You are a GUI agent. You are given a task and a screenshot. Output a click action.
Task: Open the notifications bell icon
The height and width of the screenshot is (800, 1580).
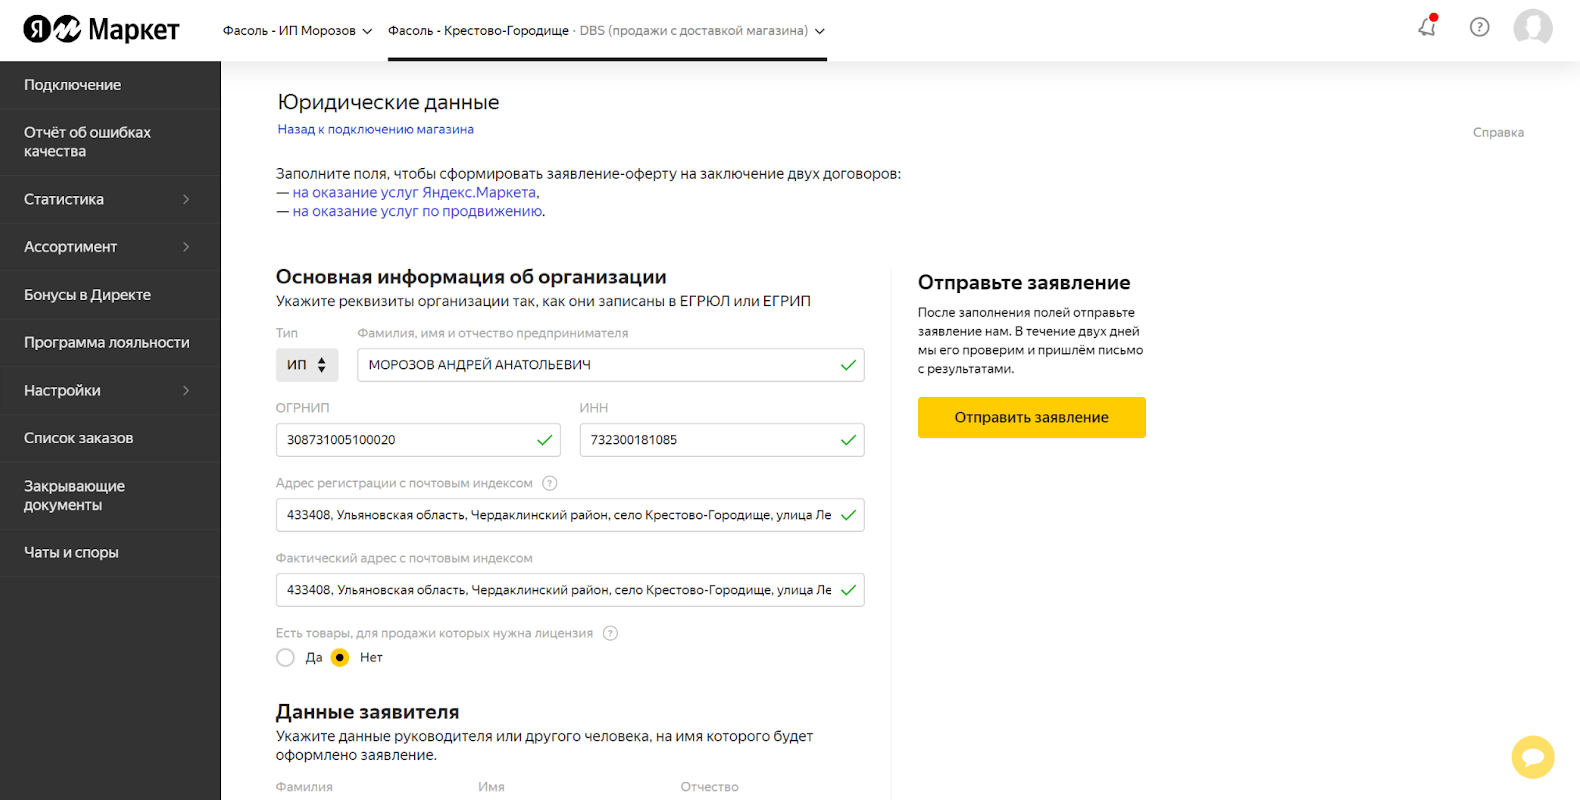pos(1427,27)
